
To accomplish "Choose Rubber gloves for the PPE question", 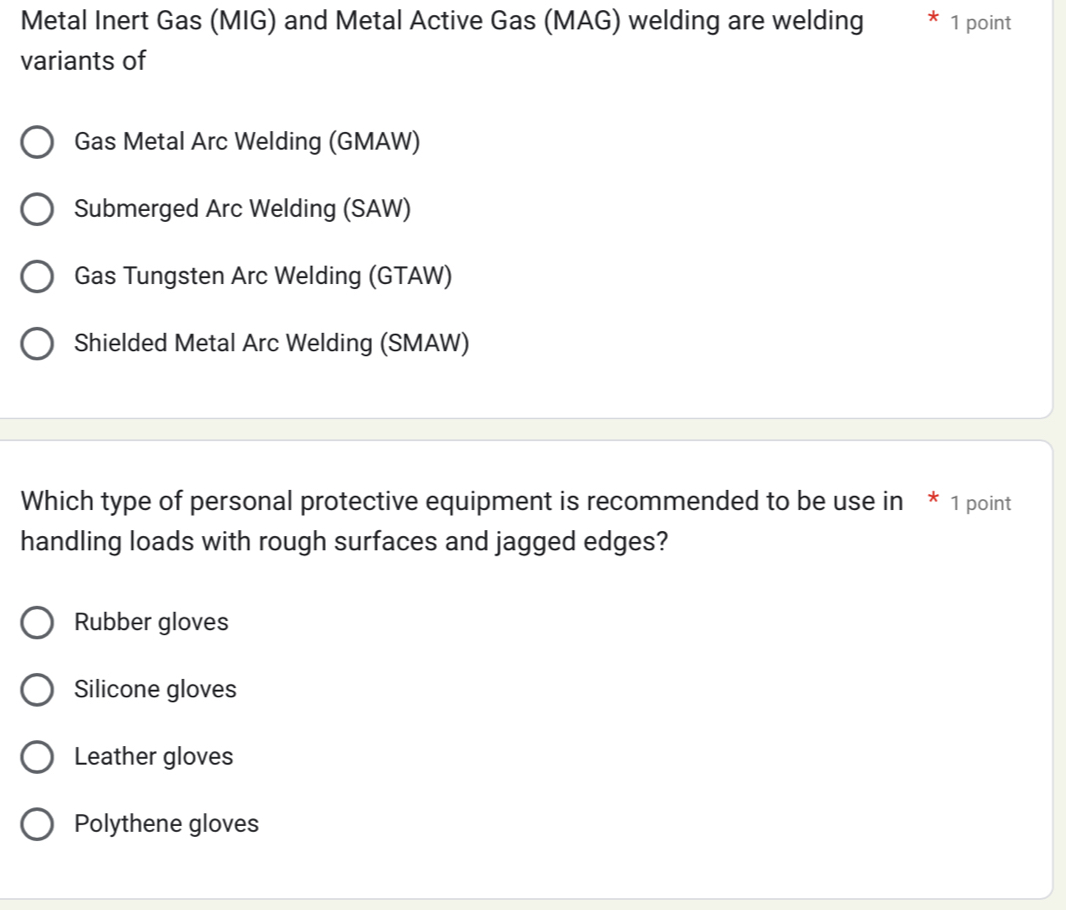I will 37,622.
